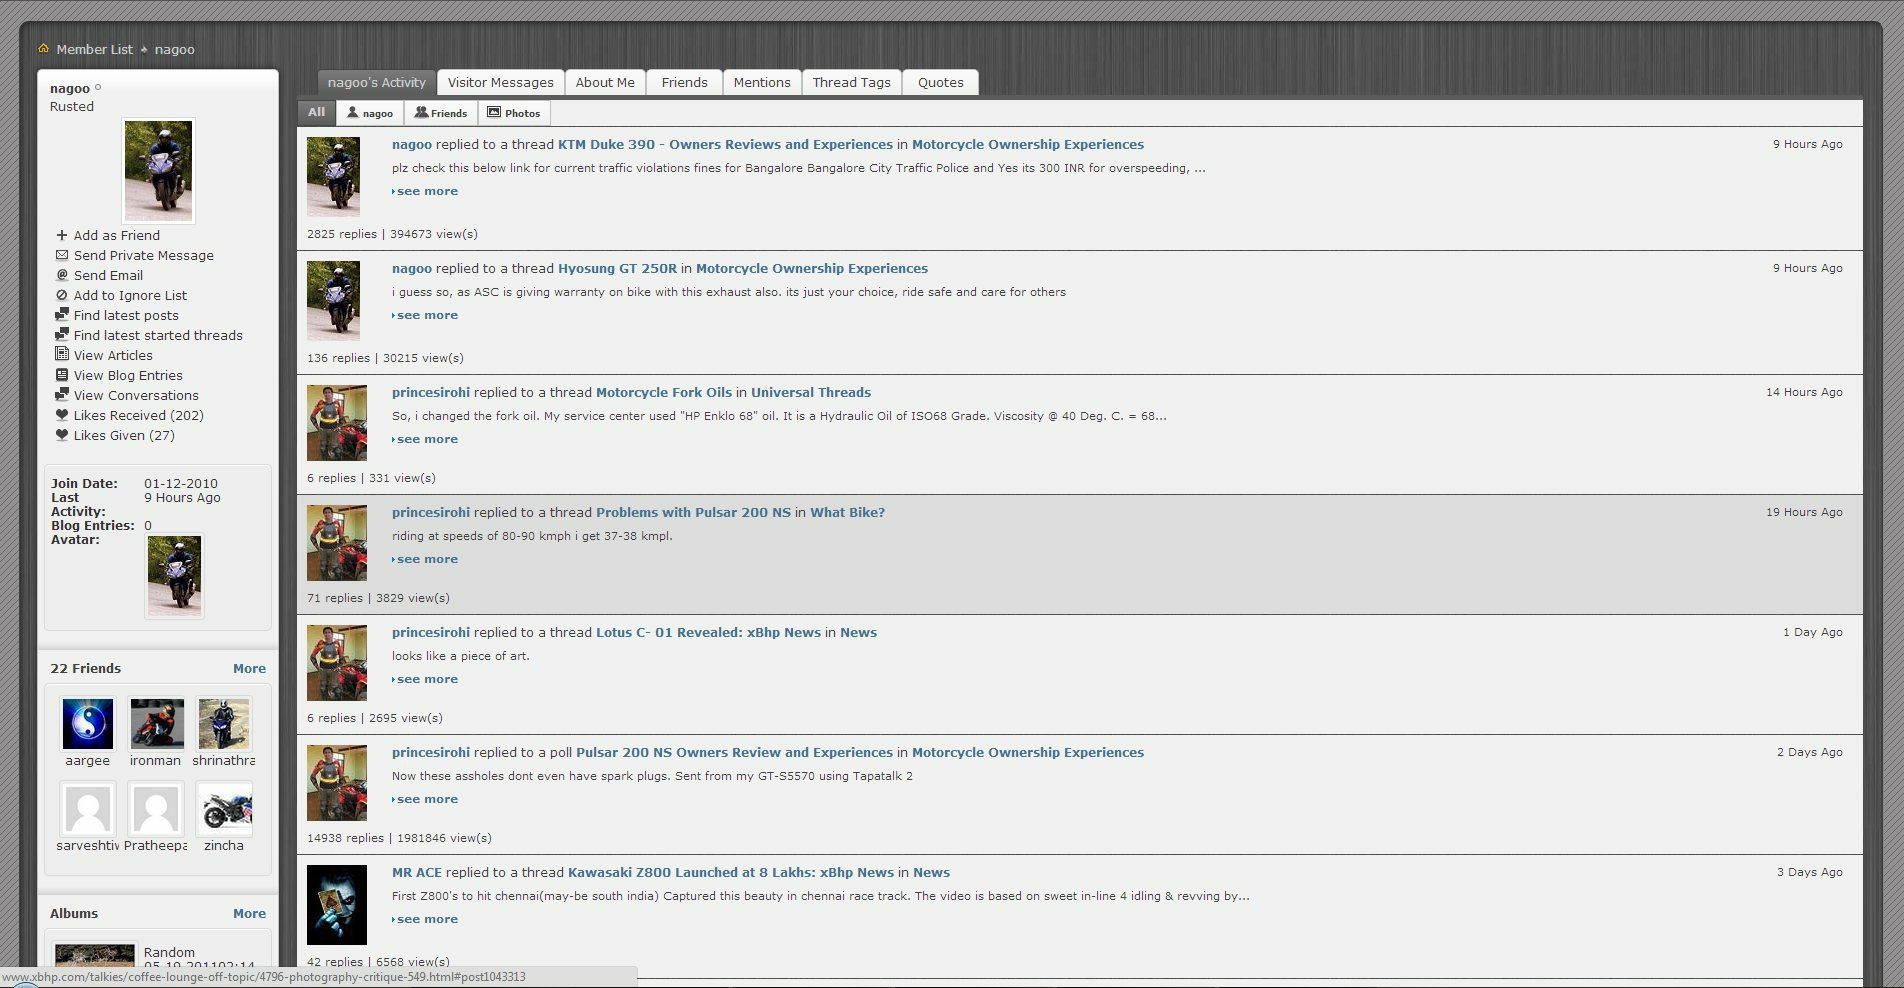Click nagoo's large profile picture
Viewport: 1904px width, 988px height.
pyautogui.click(x=159, y=171)
